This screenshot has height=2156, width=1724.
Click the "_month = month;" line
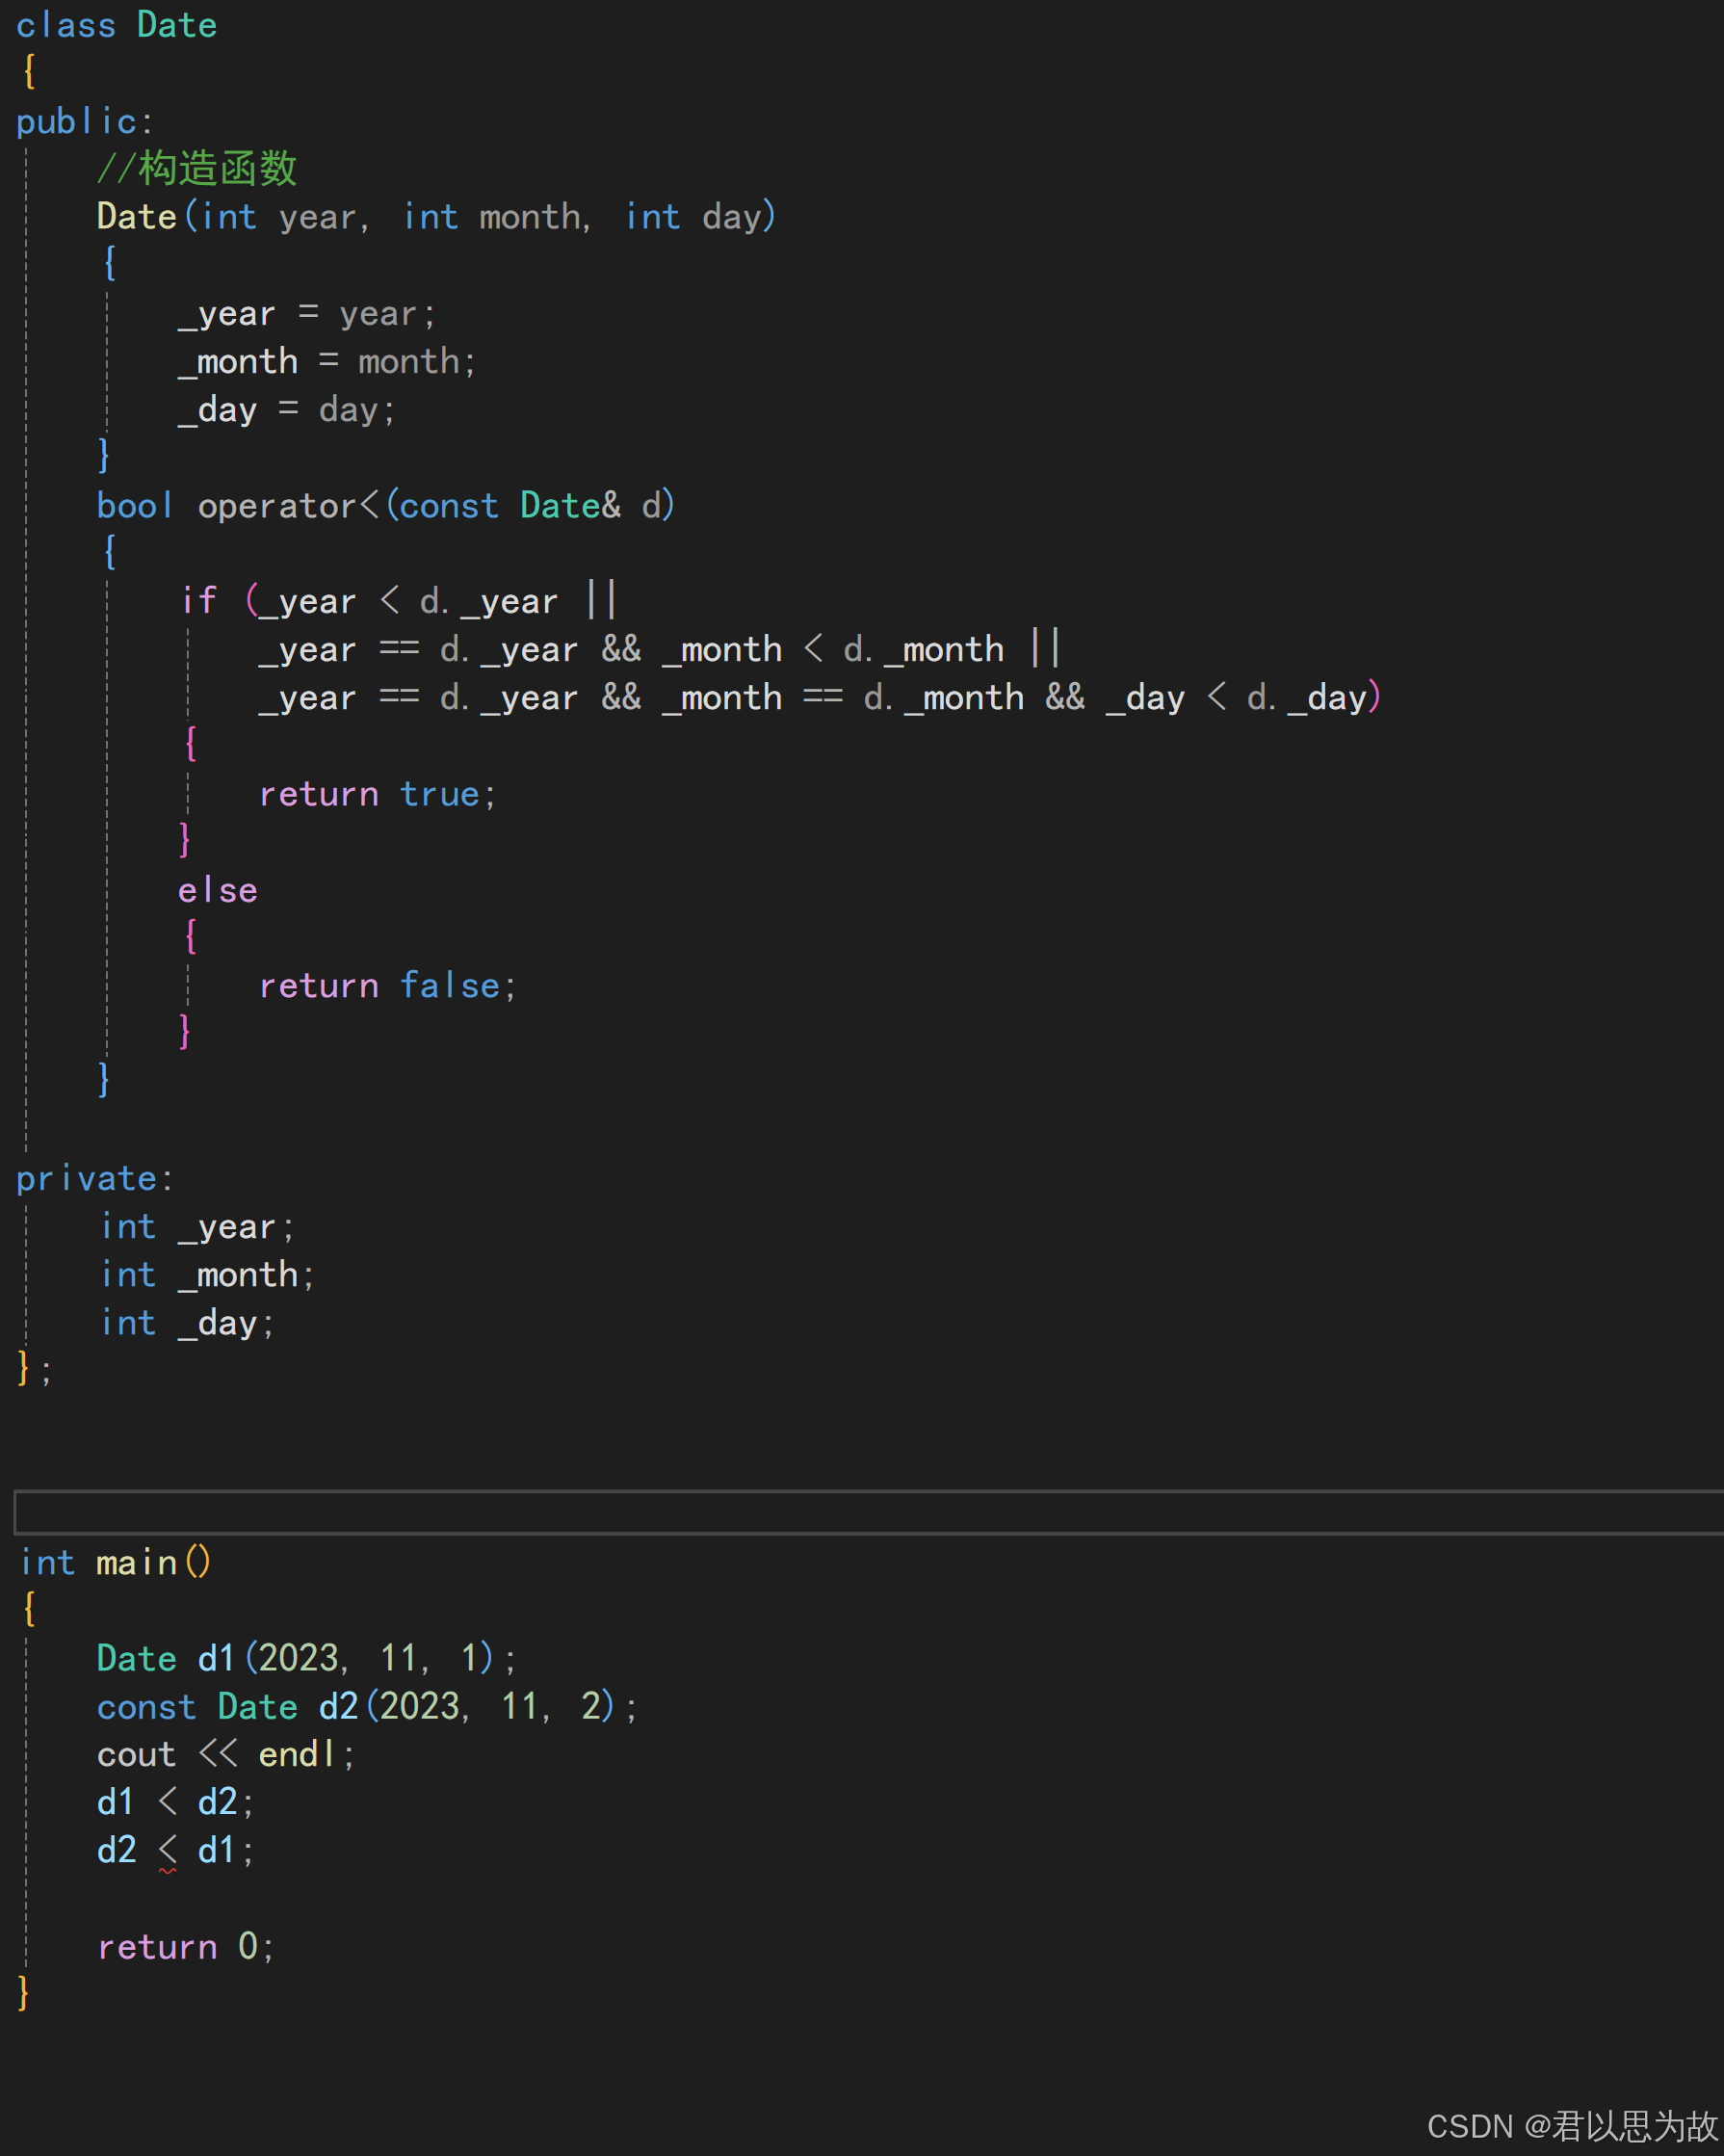325,360
